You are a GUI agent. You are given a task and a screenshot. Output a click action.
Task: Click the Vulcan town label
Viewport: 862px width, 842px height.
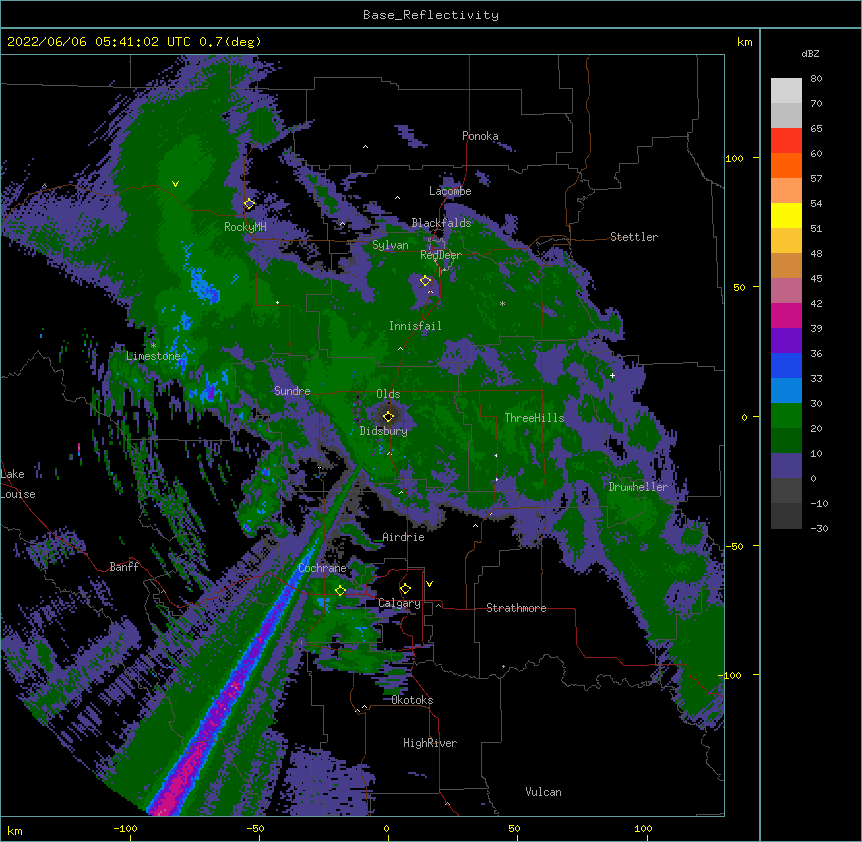click(x=543, y=792)
